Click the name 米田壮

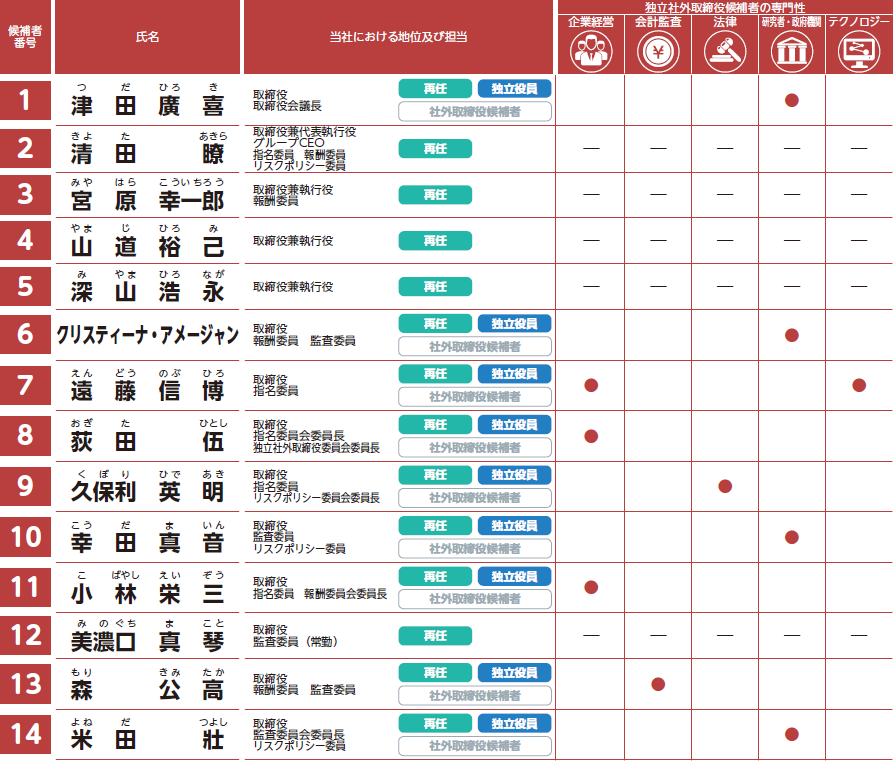(148, 740)
